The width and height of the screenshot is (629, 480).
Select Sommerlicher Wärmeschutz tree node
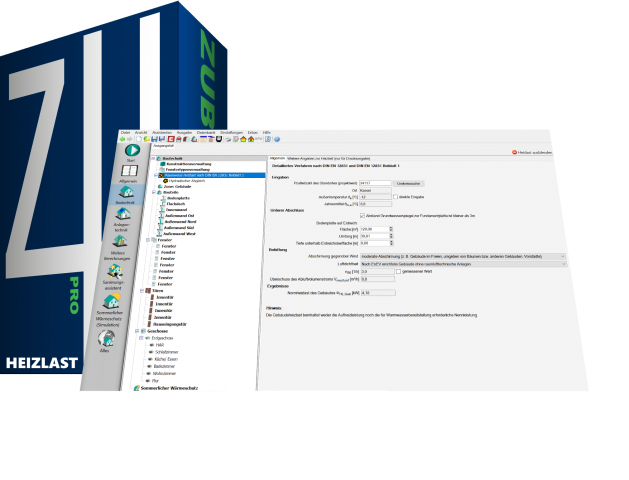click(169, 388)
